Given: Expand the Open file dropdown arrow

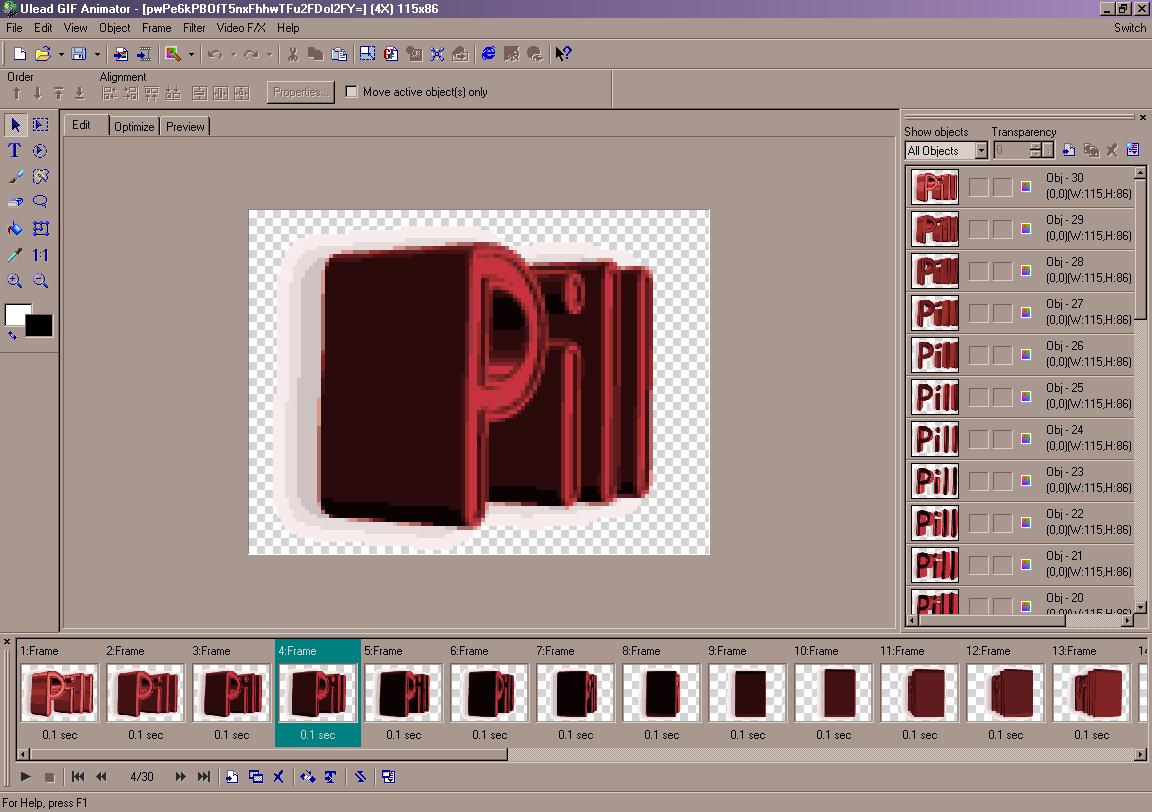Looking at the screenshot, I should tap(61, 54).
